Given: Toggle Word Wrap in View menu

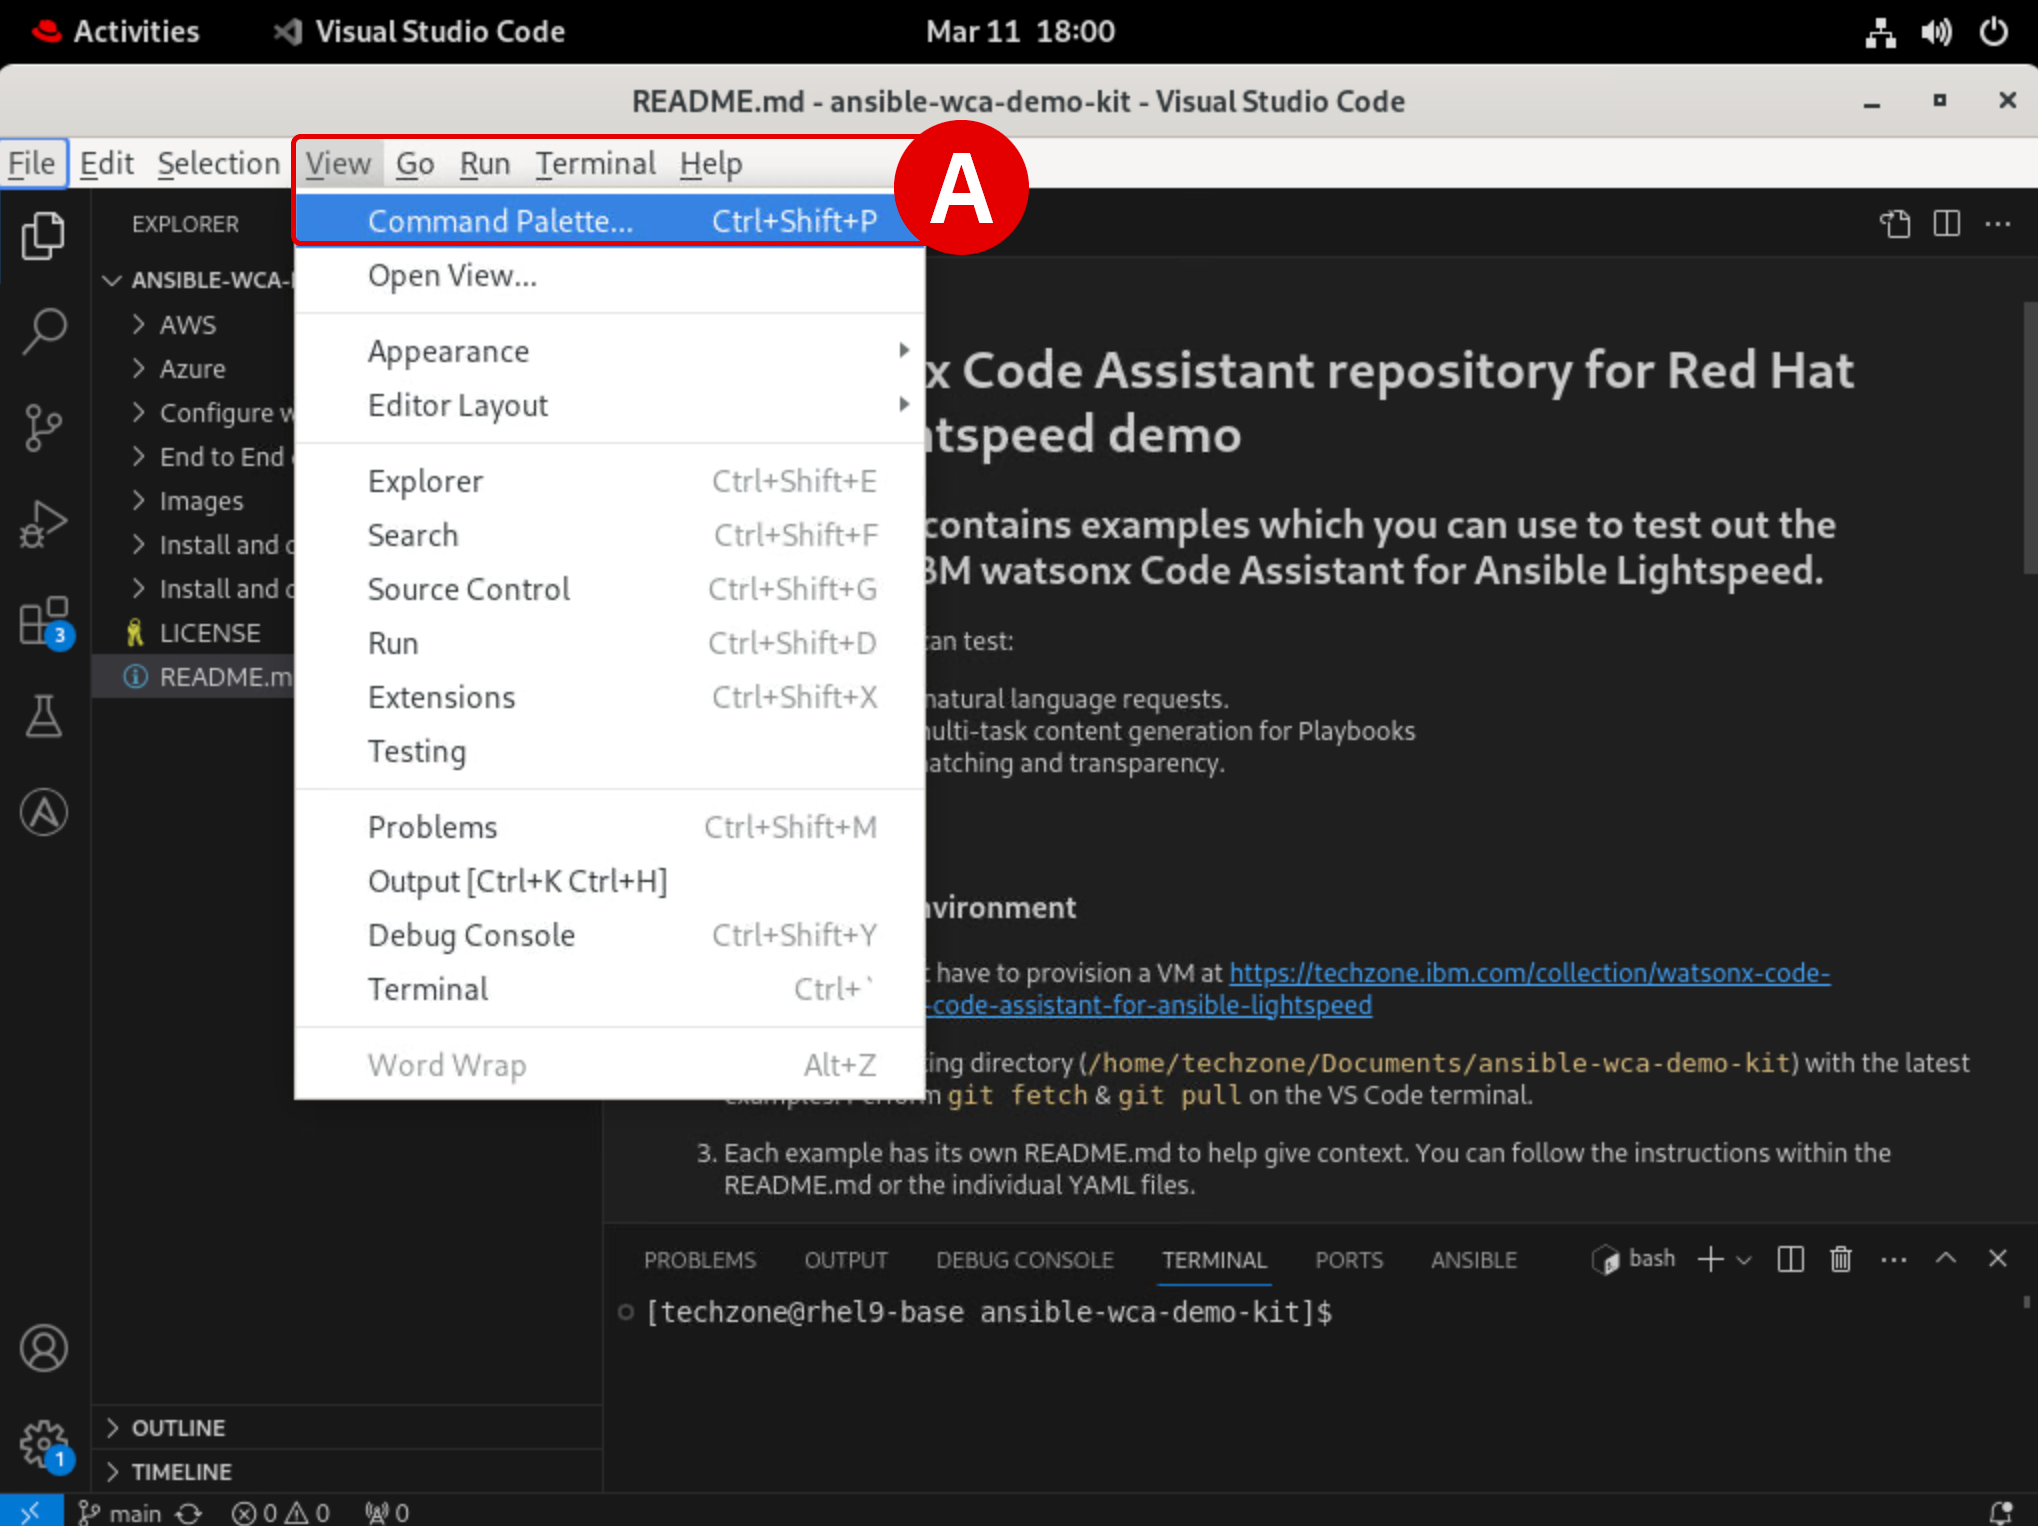Looking at the screenshot, I should pos(446,1065).
